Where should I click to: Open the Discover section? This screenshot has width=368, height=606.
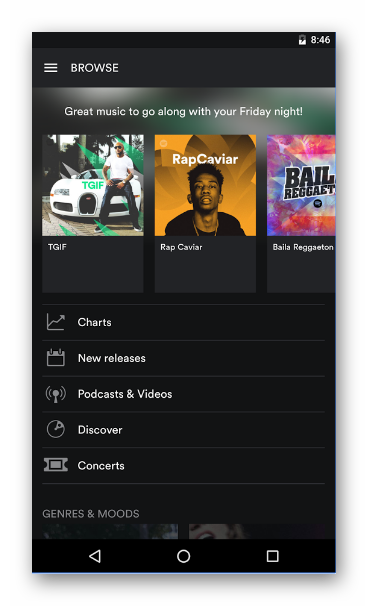point(184,430)
